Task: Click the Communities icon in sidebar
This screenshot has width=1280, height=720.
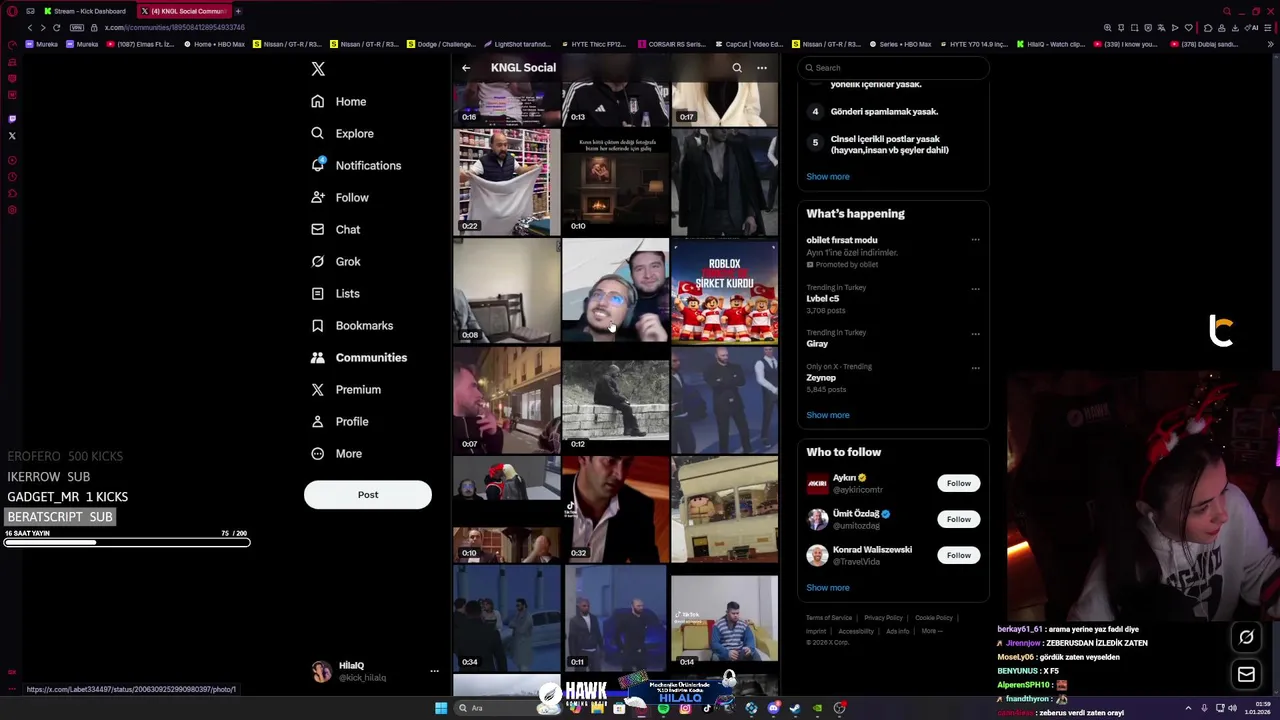Action: [x=318, y=357]
